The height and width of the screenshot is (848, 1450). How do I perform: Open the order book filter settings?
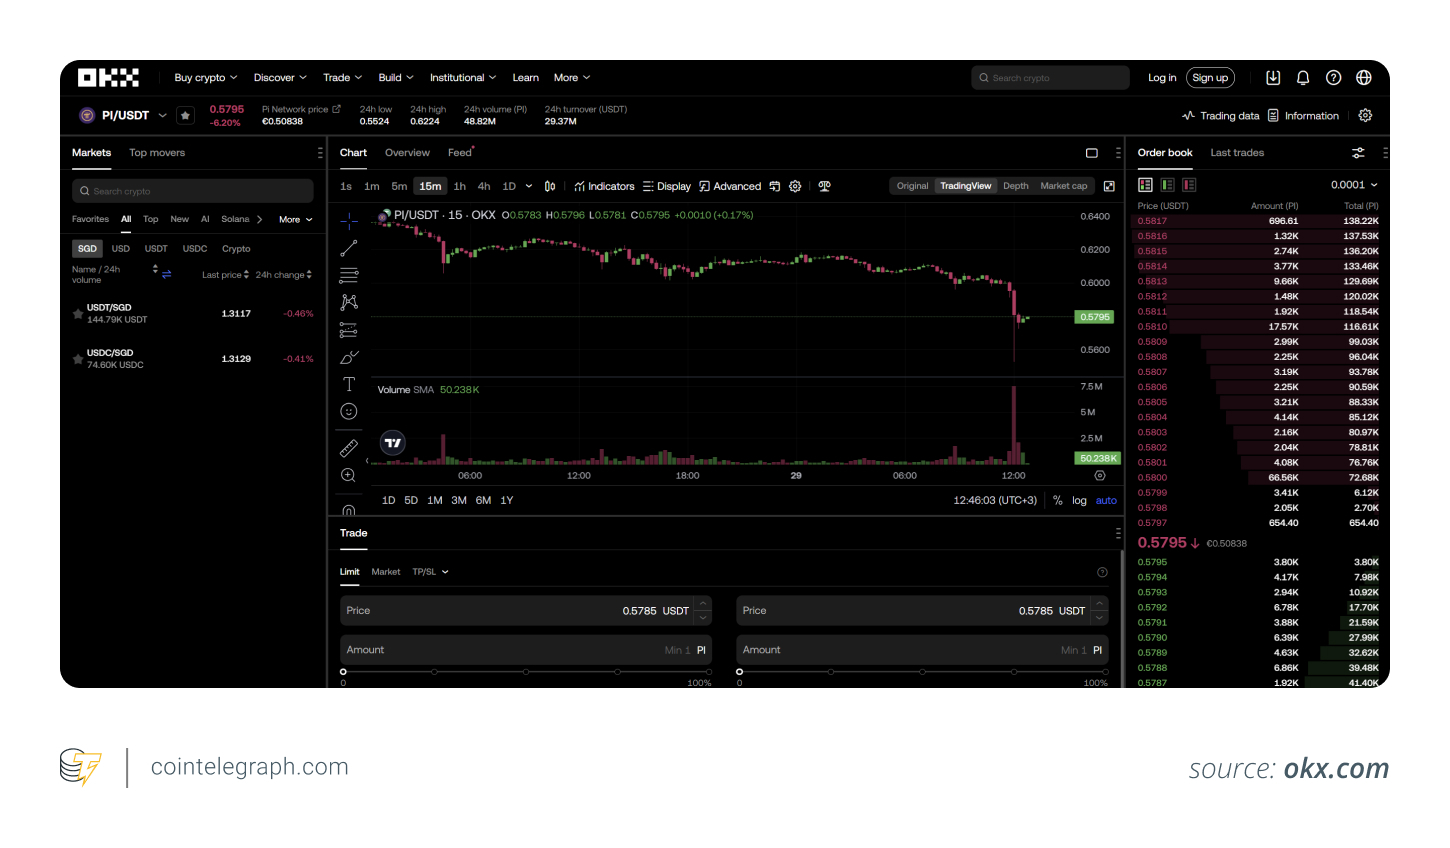1357,153
